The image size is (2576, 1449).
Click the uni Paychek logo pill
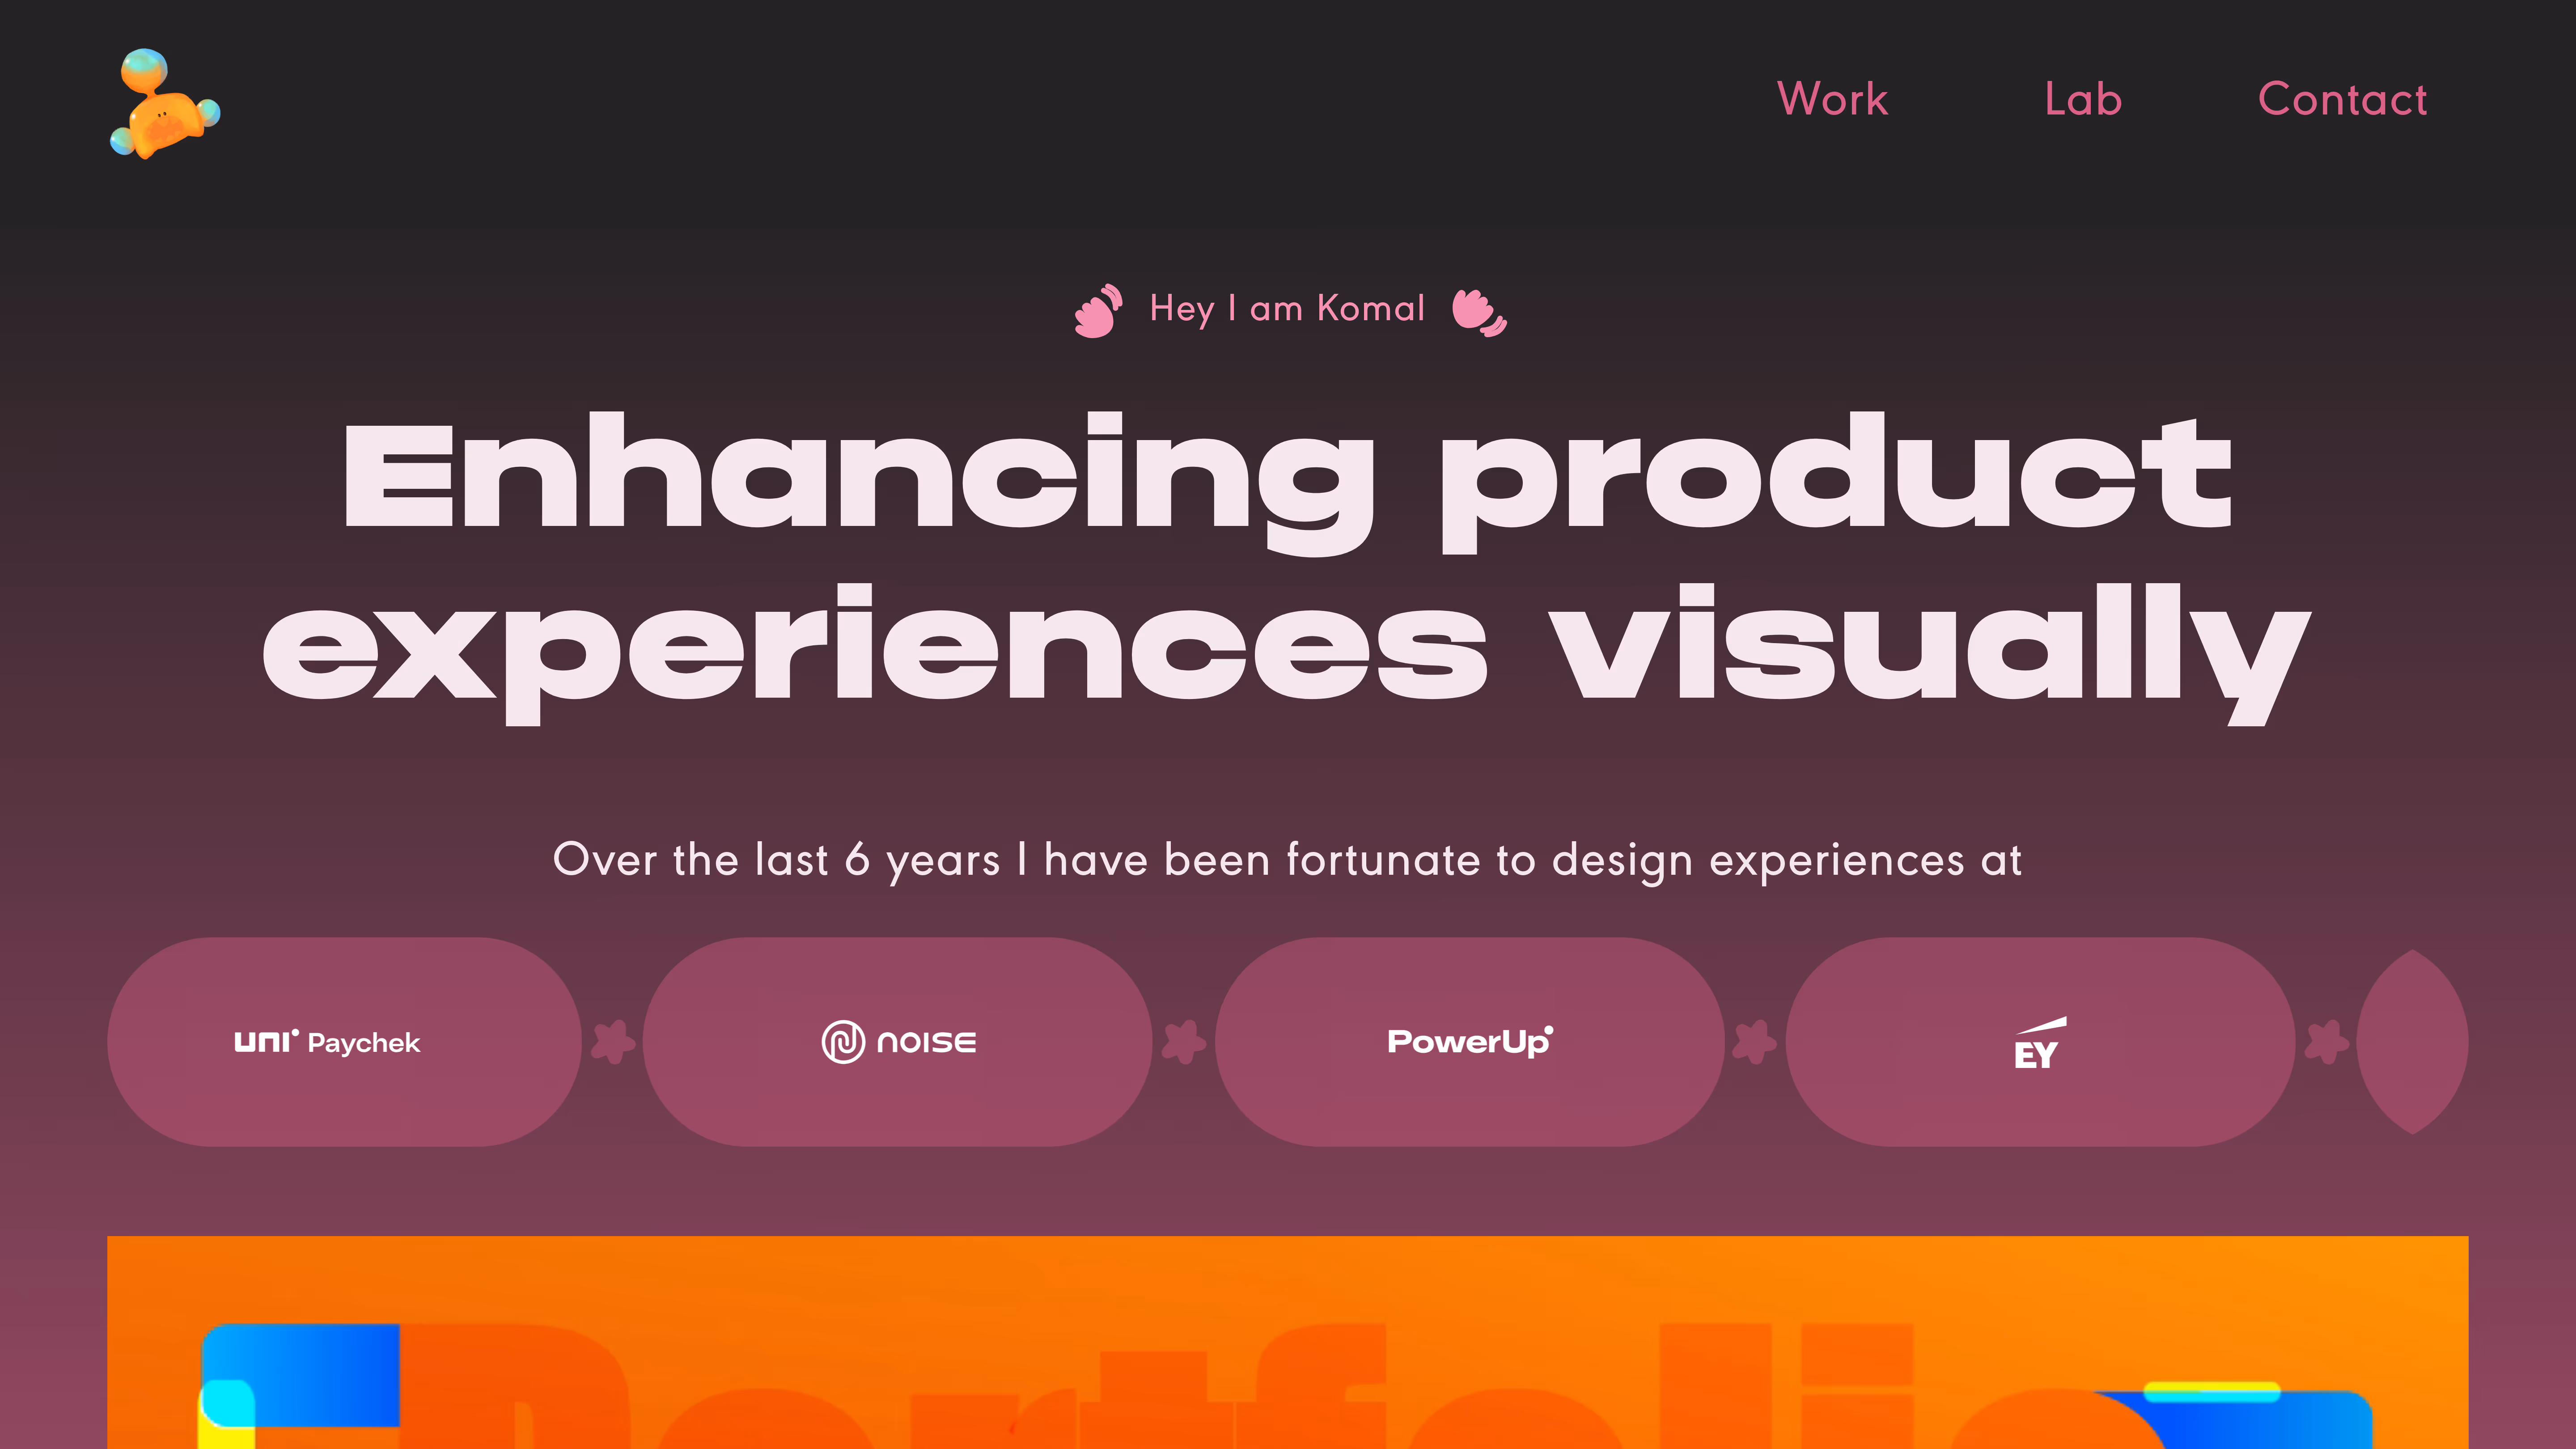pyautogui.click(x=344, y=1042)
